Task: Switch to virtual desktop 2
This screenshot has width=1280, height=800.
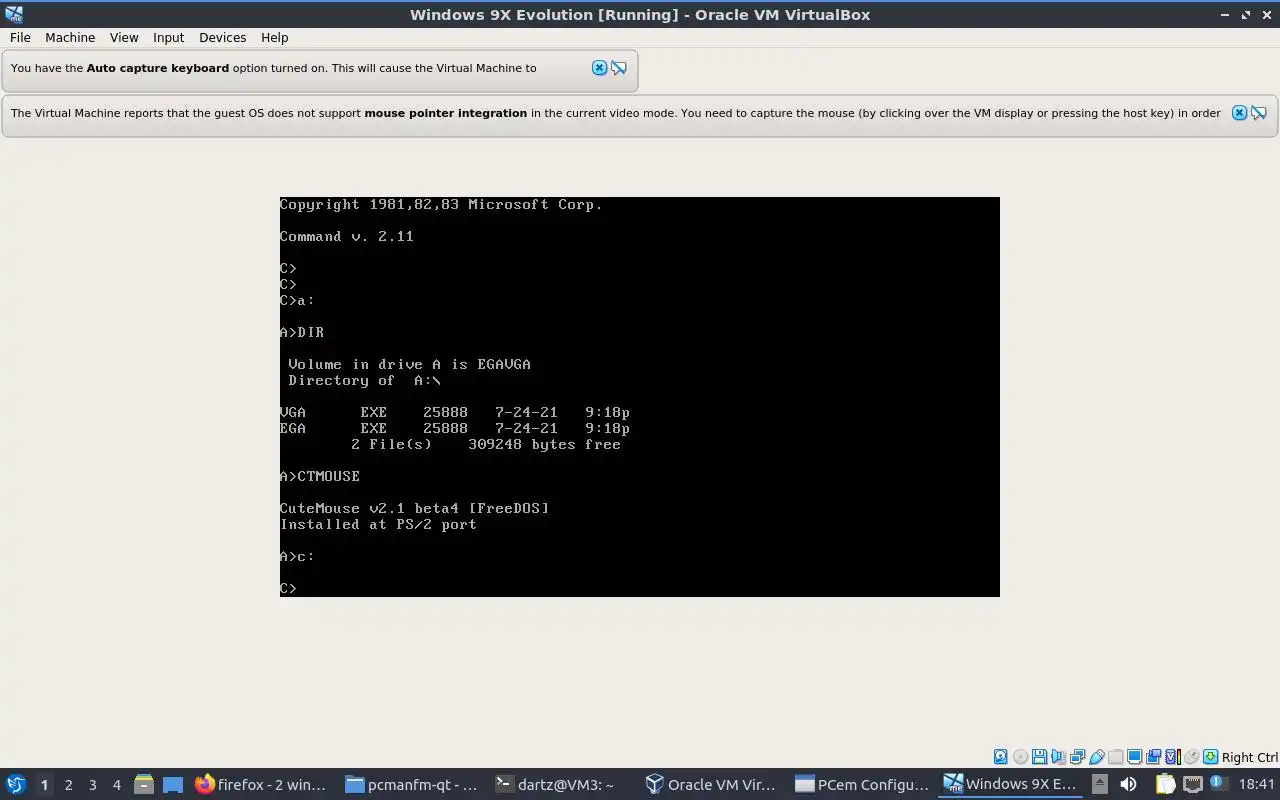Action: [68, 785]
